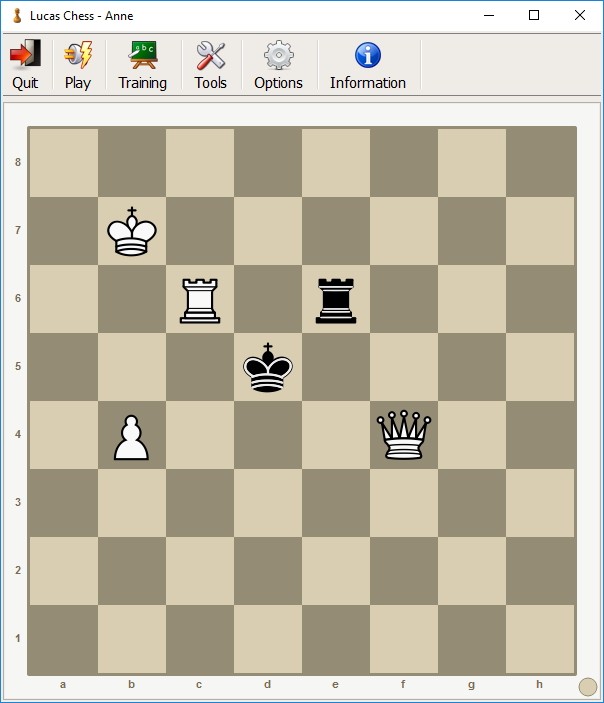
Task: Open the Information blue icon
Action: (x=368, y=55)
